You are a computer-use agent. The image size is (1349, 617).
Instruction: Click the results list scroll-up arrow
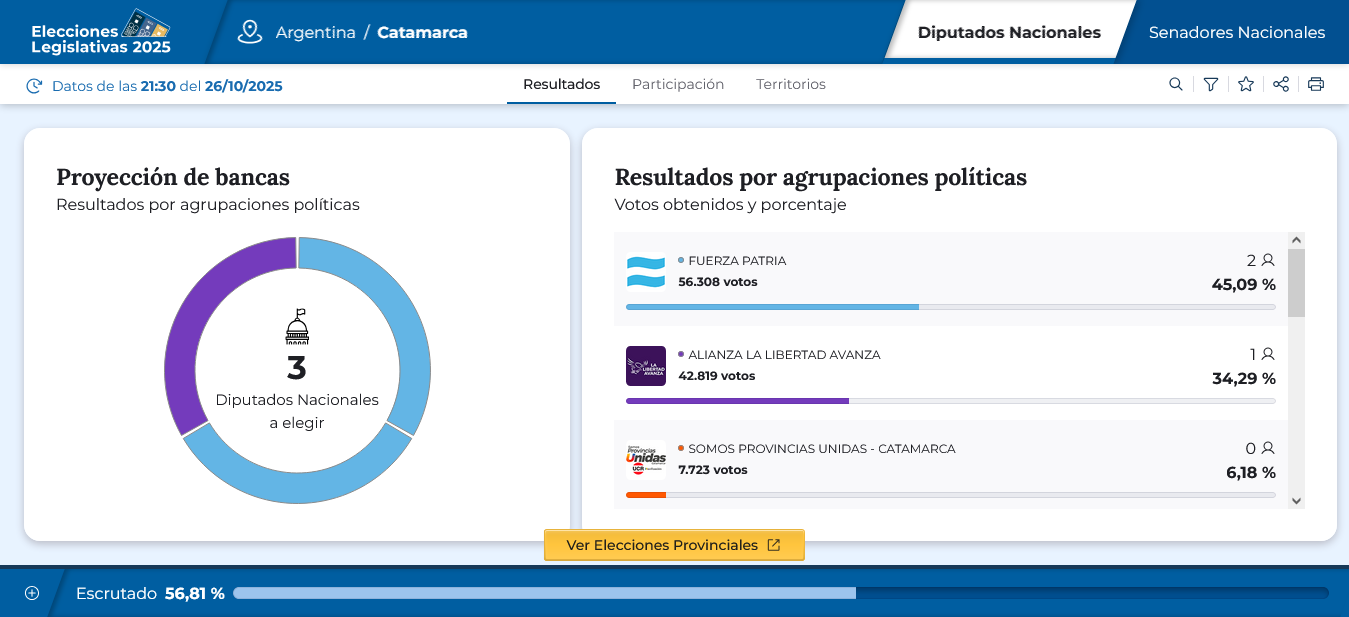point(1296,240)
